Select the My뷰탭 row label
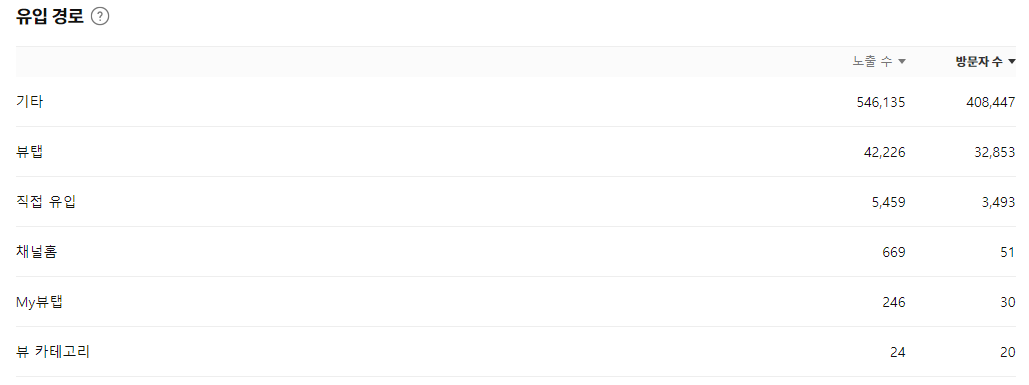The image size is (1029, 385). click(x=39, y=302)
